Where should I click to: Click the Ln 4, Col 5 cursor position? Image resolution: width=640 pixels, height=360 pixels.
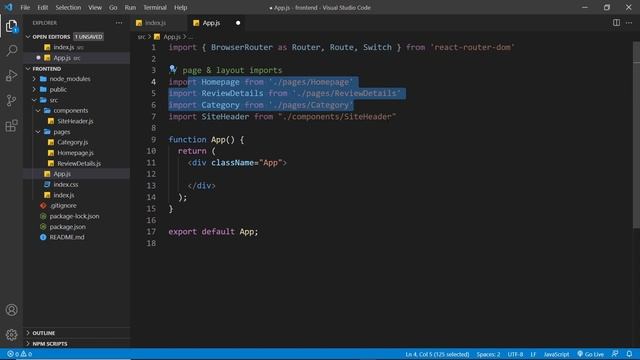coord(437,354)
